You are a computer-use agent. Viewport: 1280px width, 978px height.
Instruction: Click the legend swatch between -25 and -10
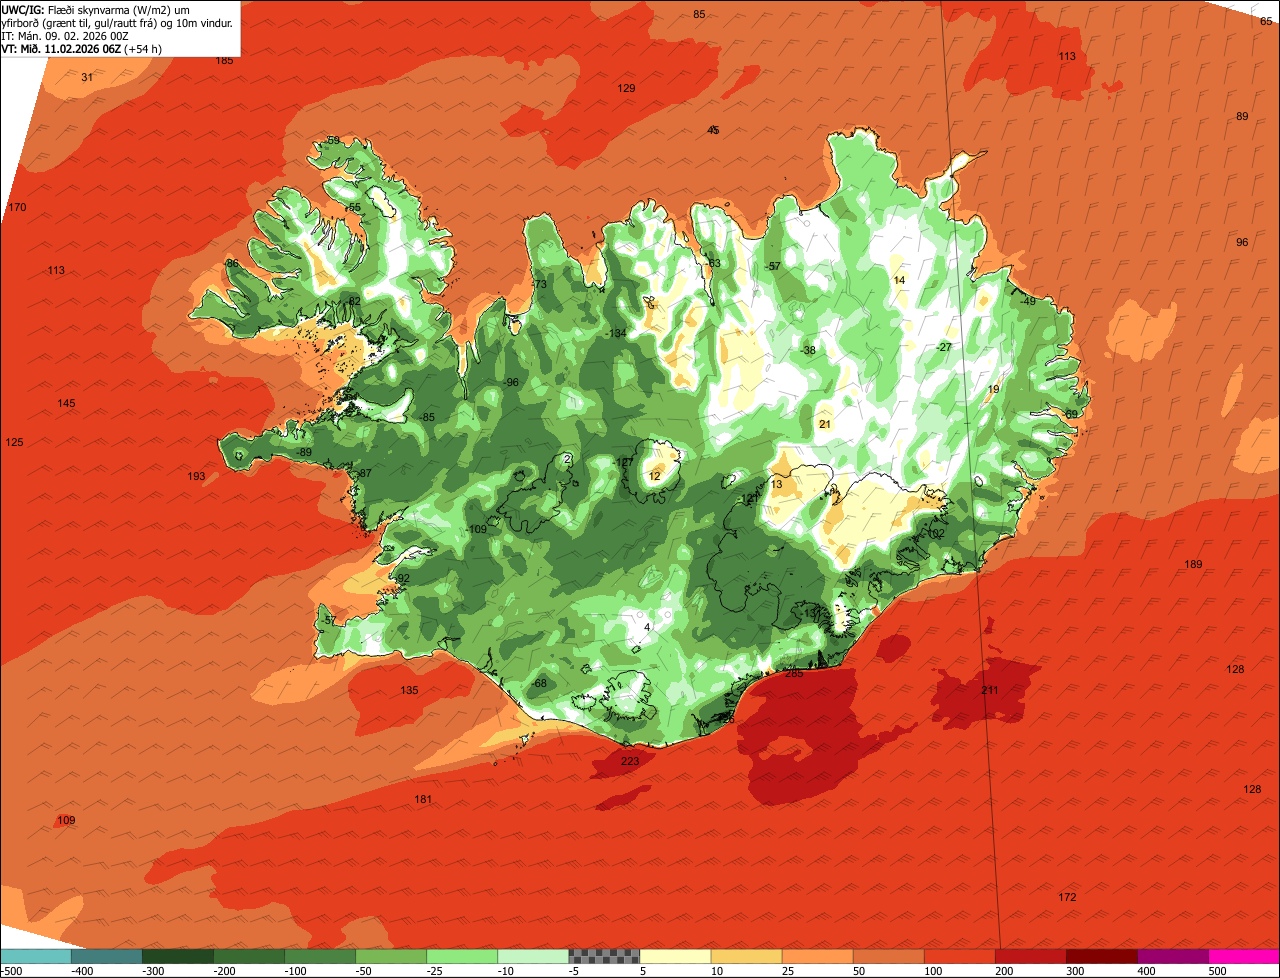[462, 957]
